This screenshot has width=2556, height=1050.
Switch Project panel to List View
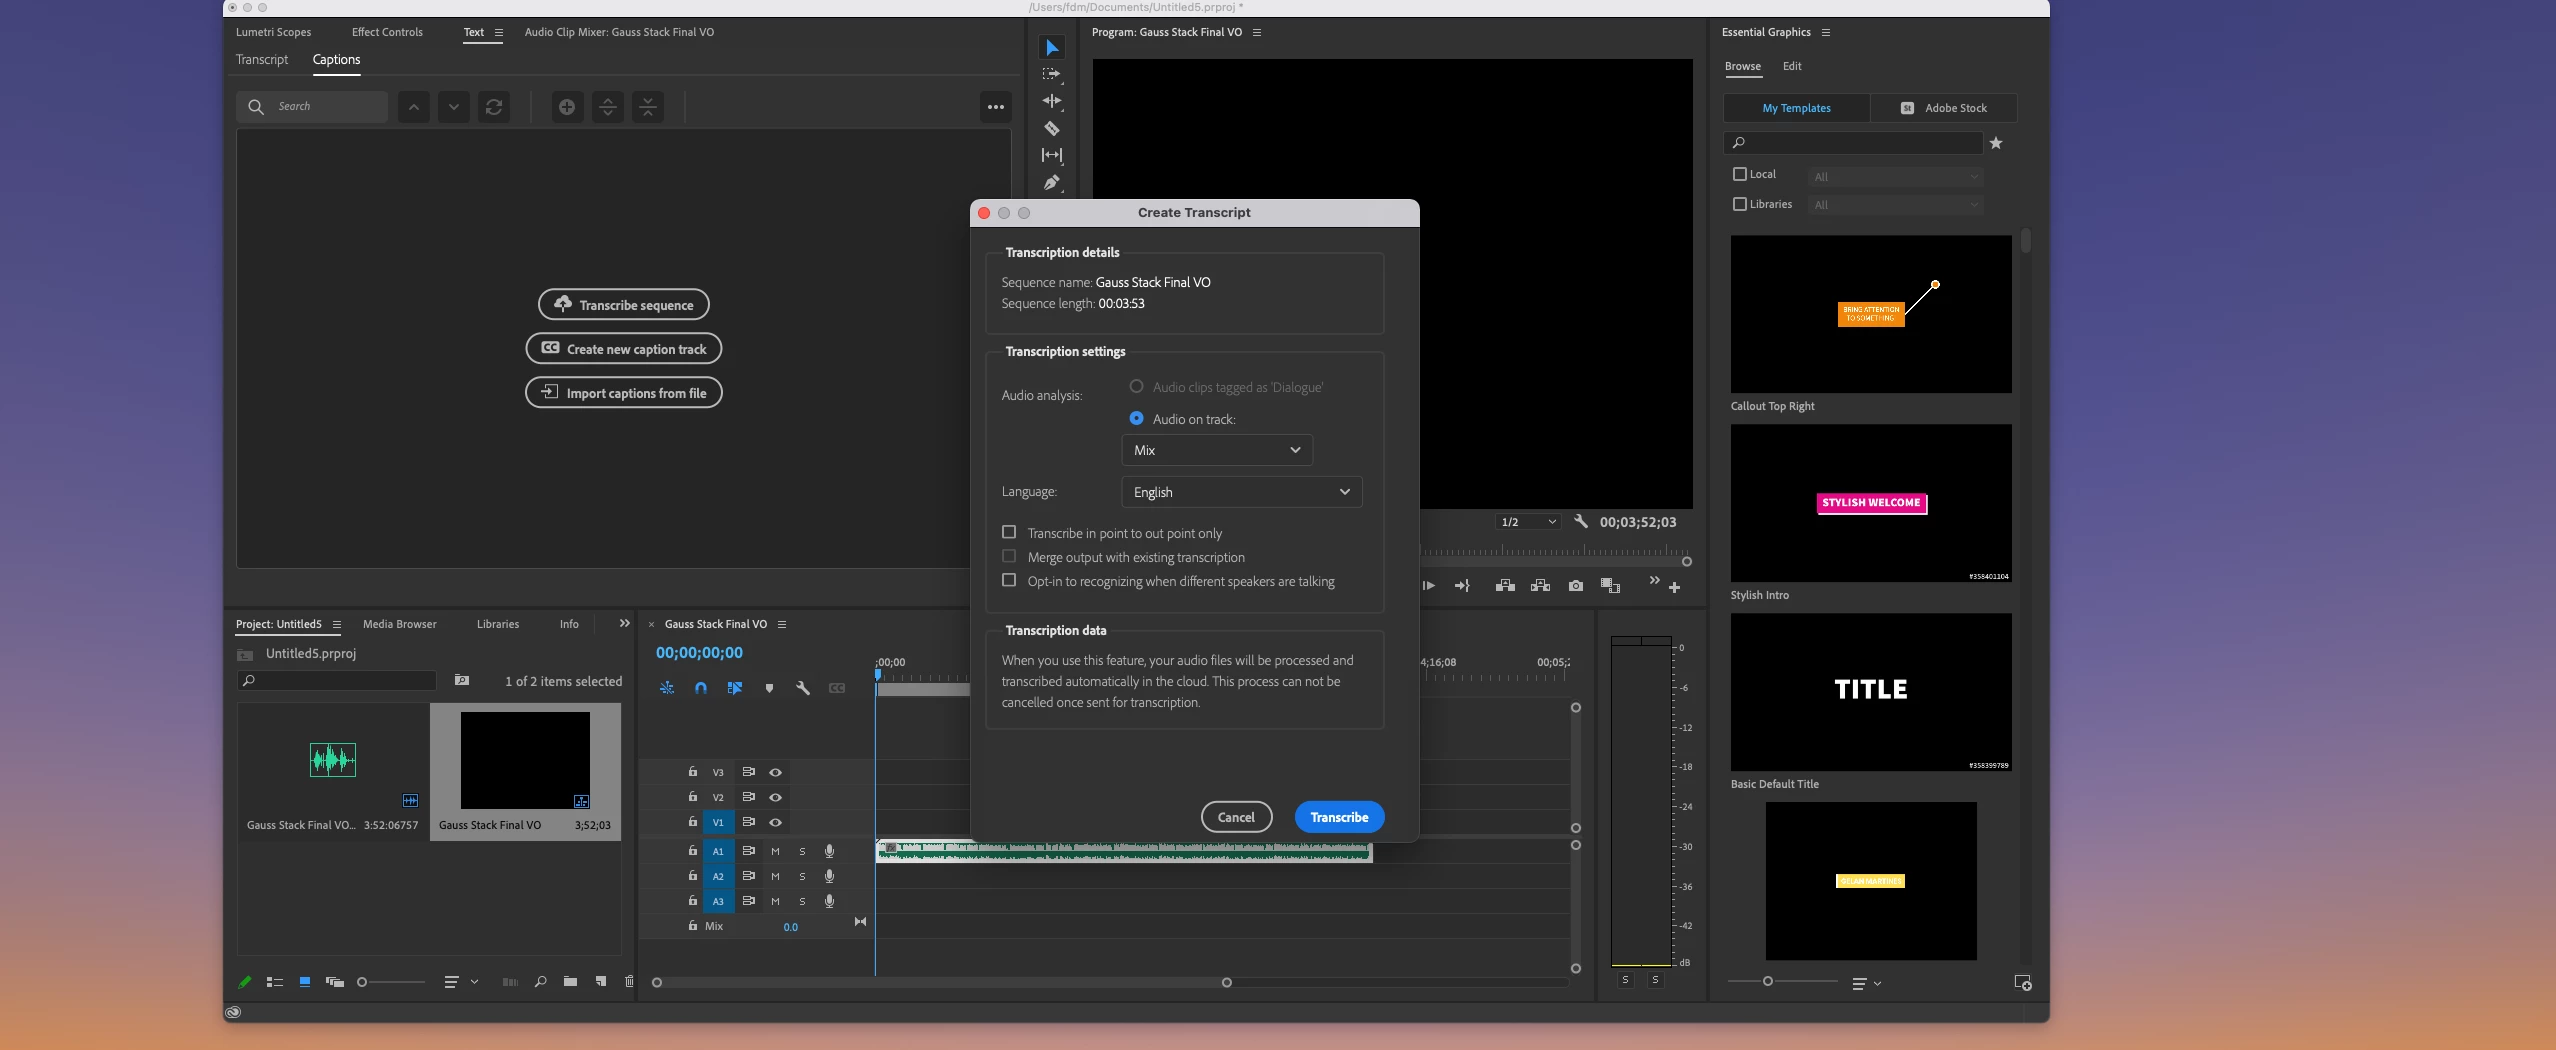[275, 982]
